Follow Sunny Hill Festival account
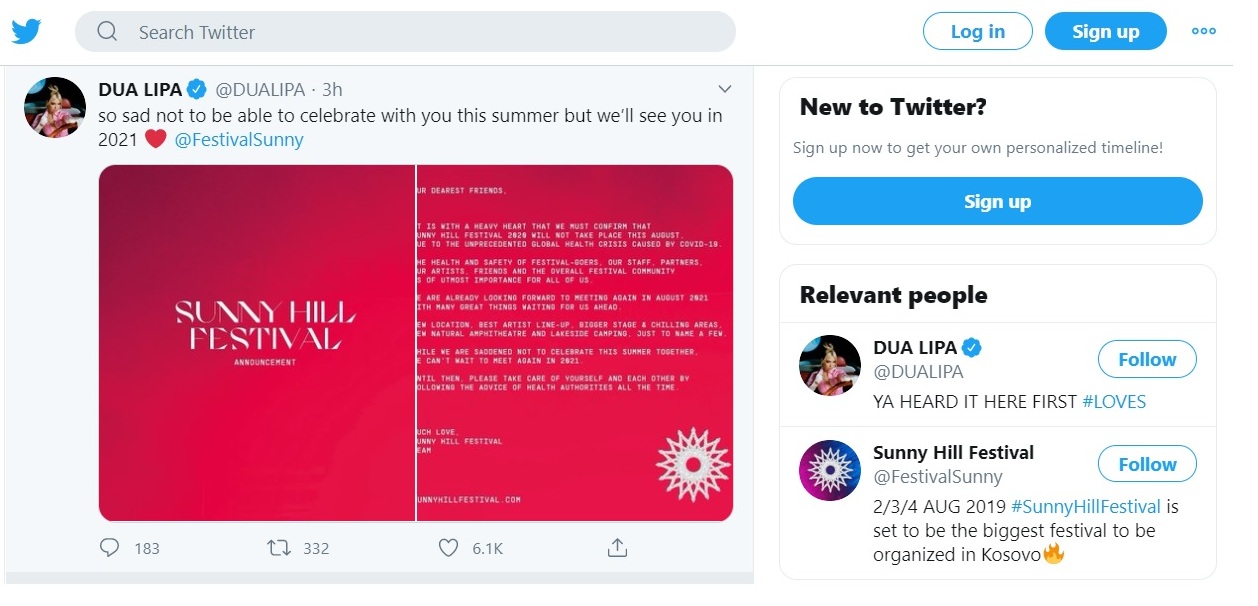 1147,465
